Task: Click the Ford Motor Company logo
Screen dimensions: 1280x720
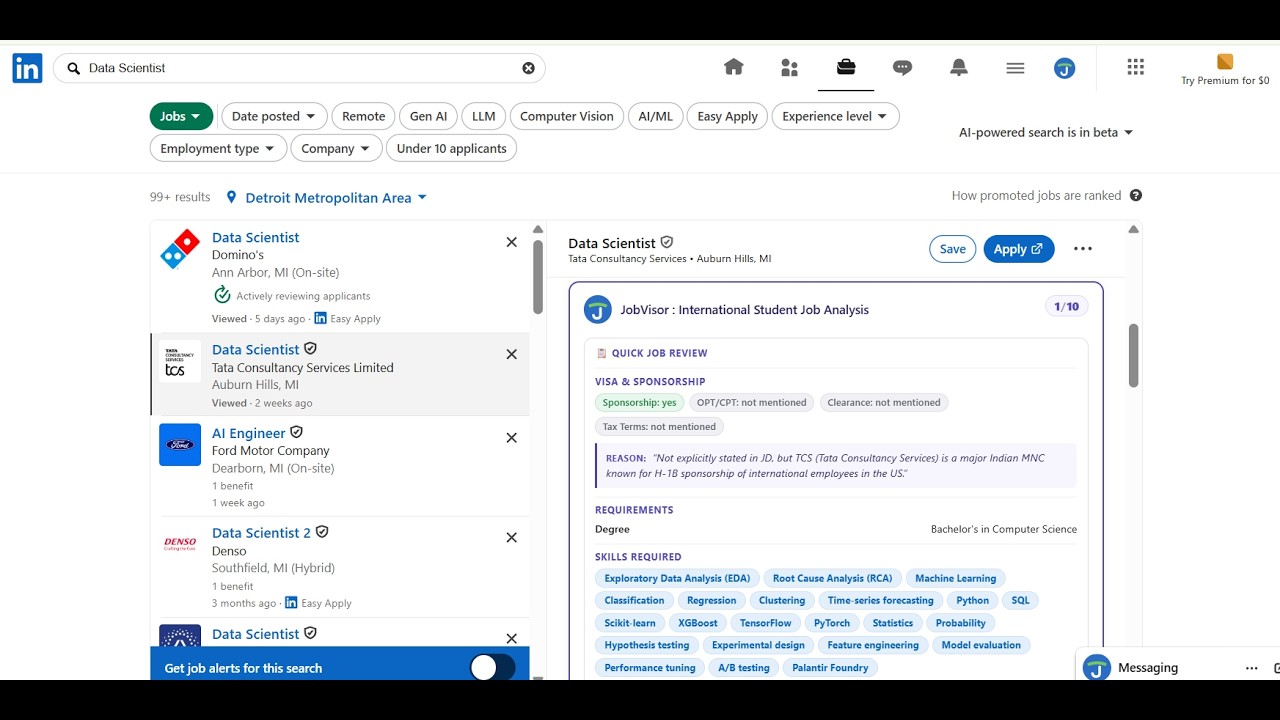Action: pyautogui.click(x=180, y=445)
